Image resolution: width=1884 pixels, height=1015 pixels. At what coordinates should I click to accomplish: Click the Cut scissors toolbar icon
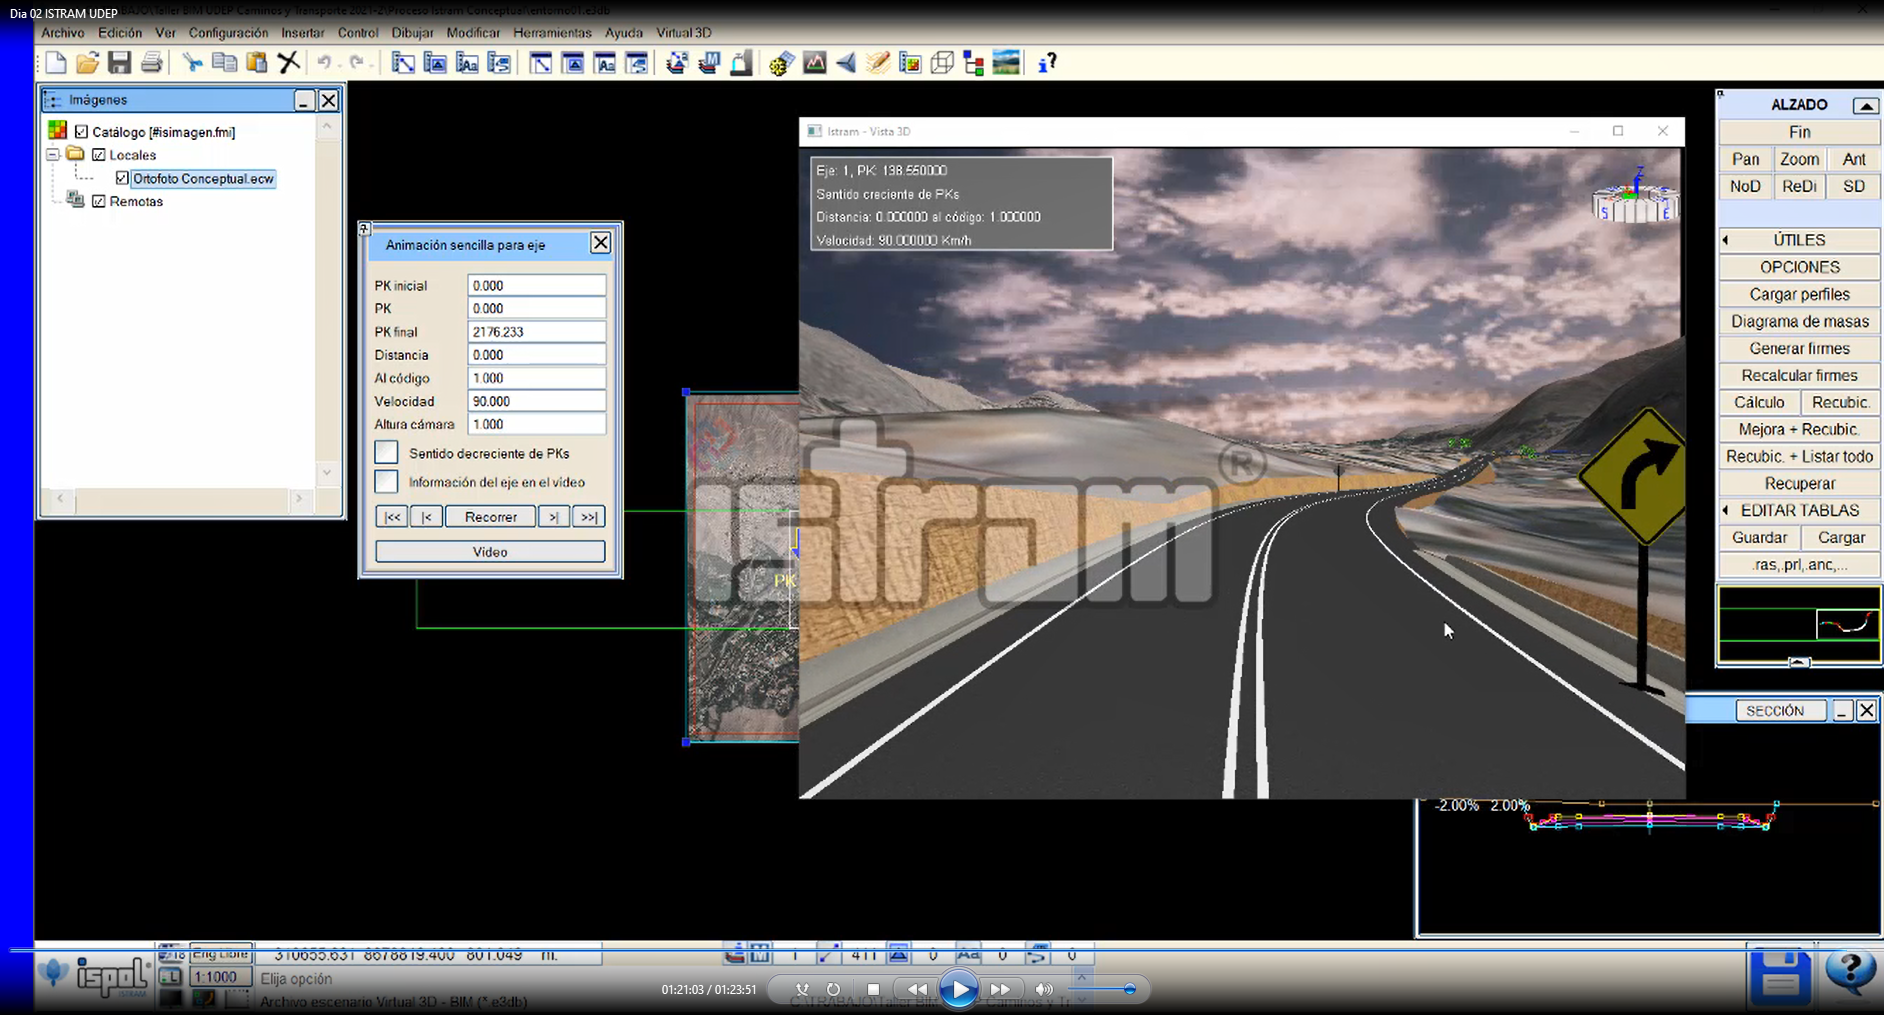(x=192, y=63)
